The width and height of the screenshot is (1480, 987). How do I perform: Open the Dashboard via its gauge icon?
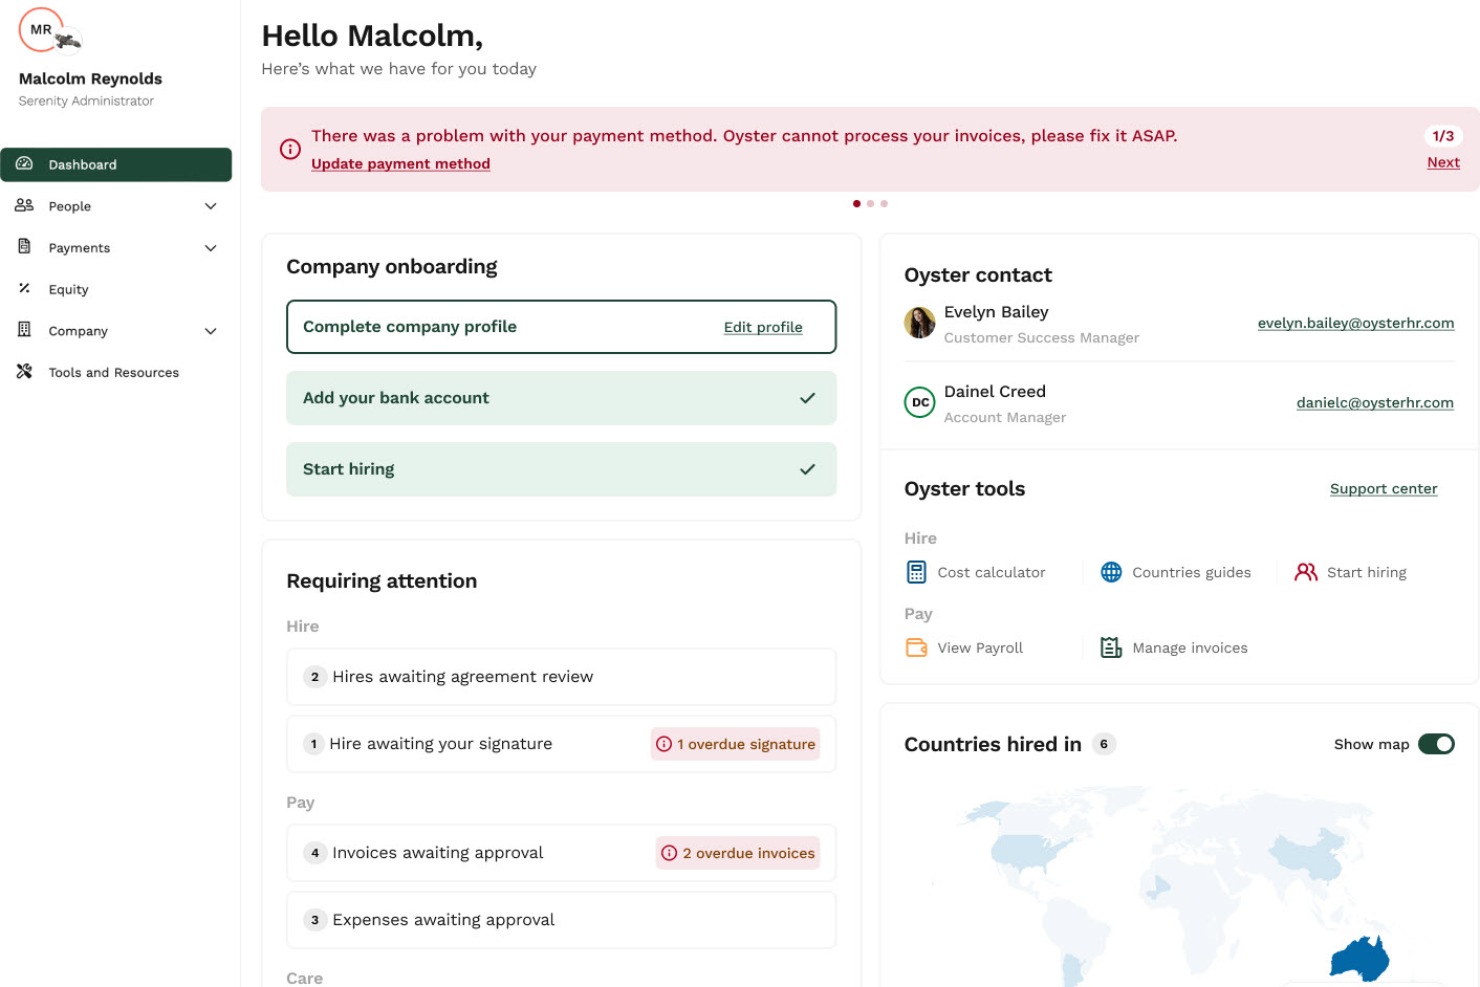point(24,164)
